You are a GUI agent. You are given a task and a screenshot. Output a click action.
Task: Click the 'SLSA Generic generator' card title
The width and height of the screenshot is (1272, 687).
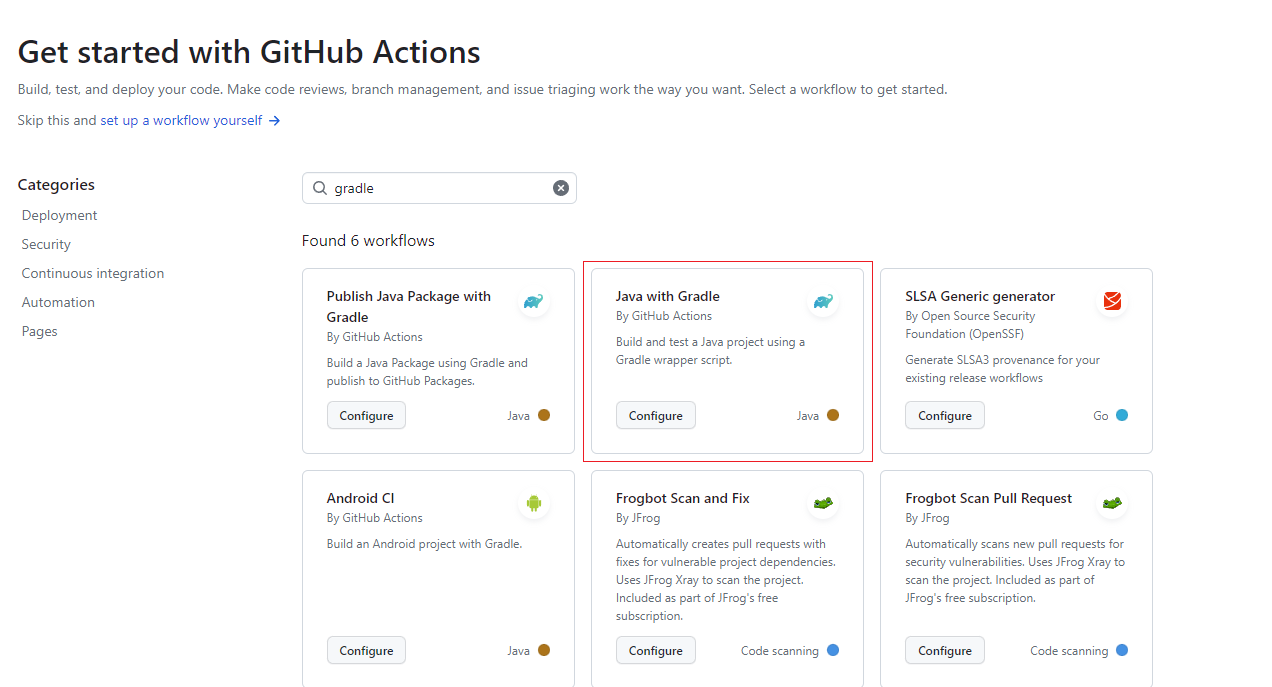point(980,296)
